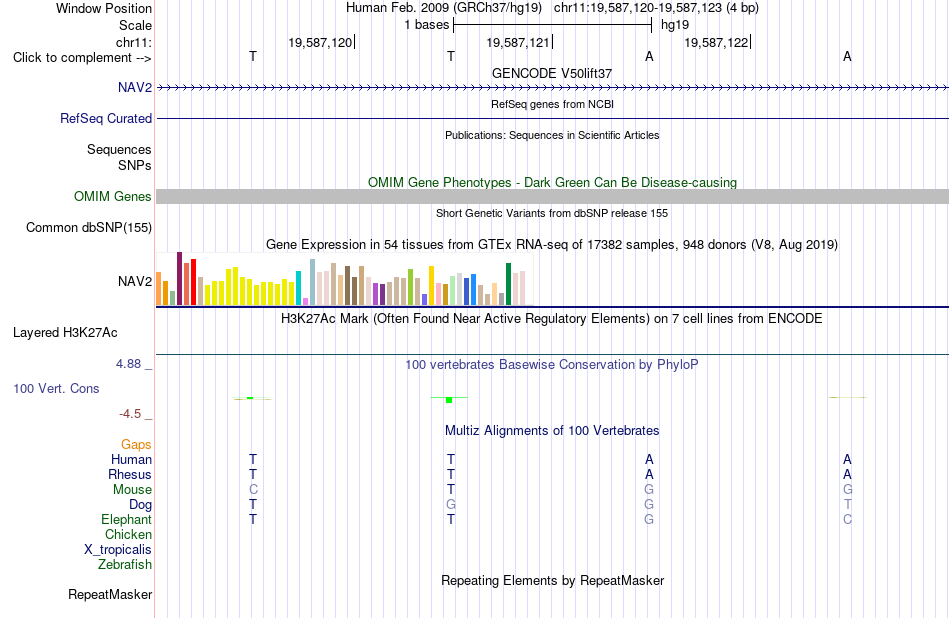The image size is (950, 618).
Task: Click the -4.5 PhyloP minimum value
Action: pos(130,414)
